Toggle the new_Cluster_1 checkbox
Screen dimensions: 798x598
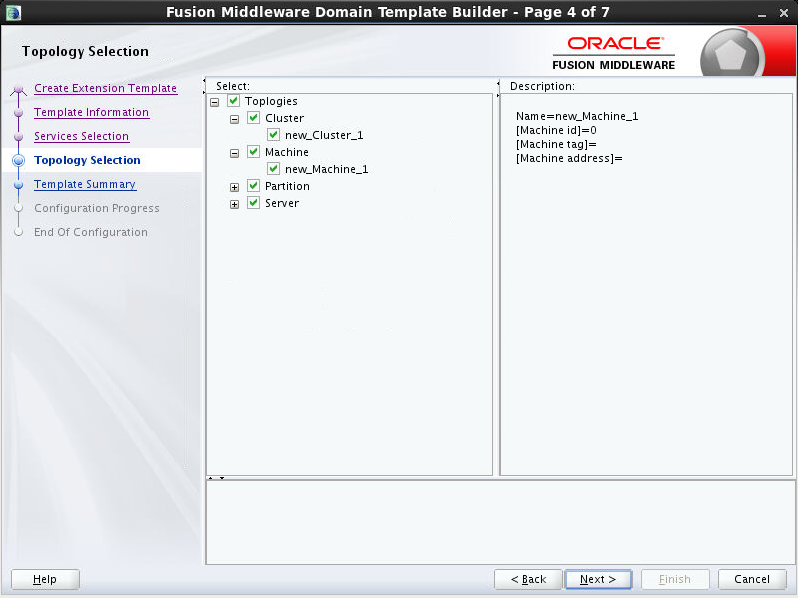tap(273, 135)
